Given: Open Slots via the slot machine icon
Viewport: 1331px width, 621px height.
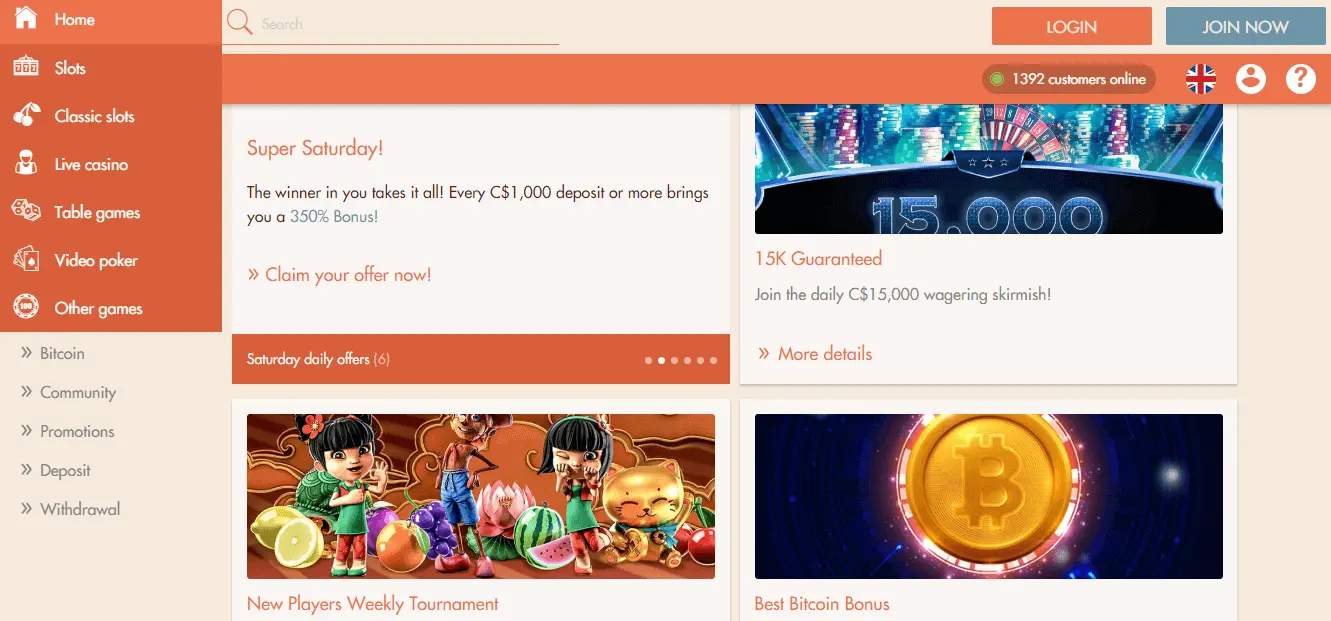Looking at the screenshot, I should (x=26, y=67).
